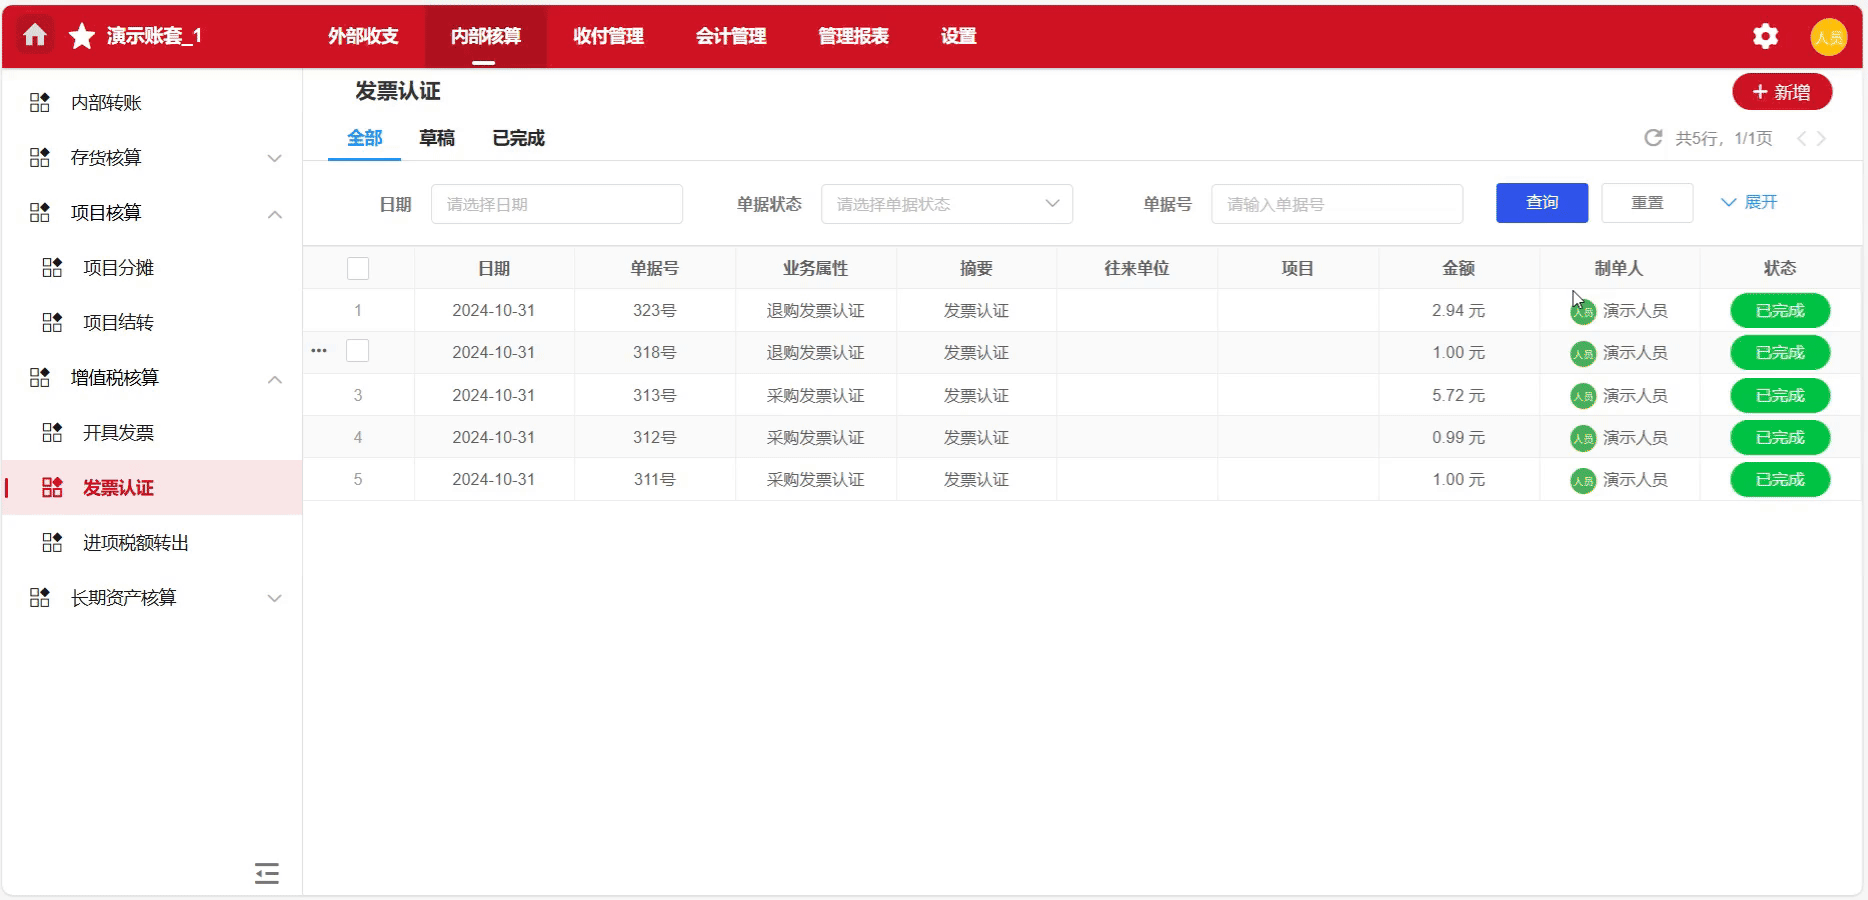Click the blue 查询 button
This screenshot has height=900, width=1868.
coord(1541,203)
